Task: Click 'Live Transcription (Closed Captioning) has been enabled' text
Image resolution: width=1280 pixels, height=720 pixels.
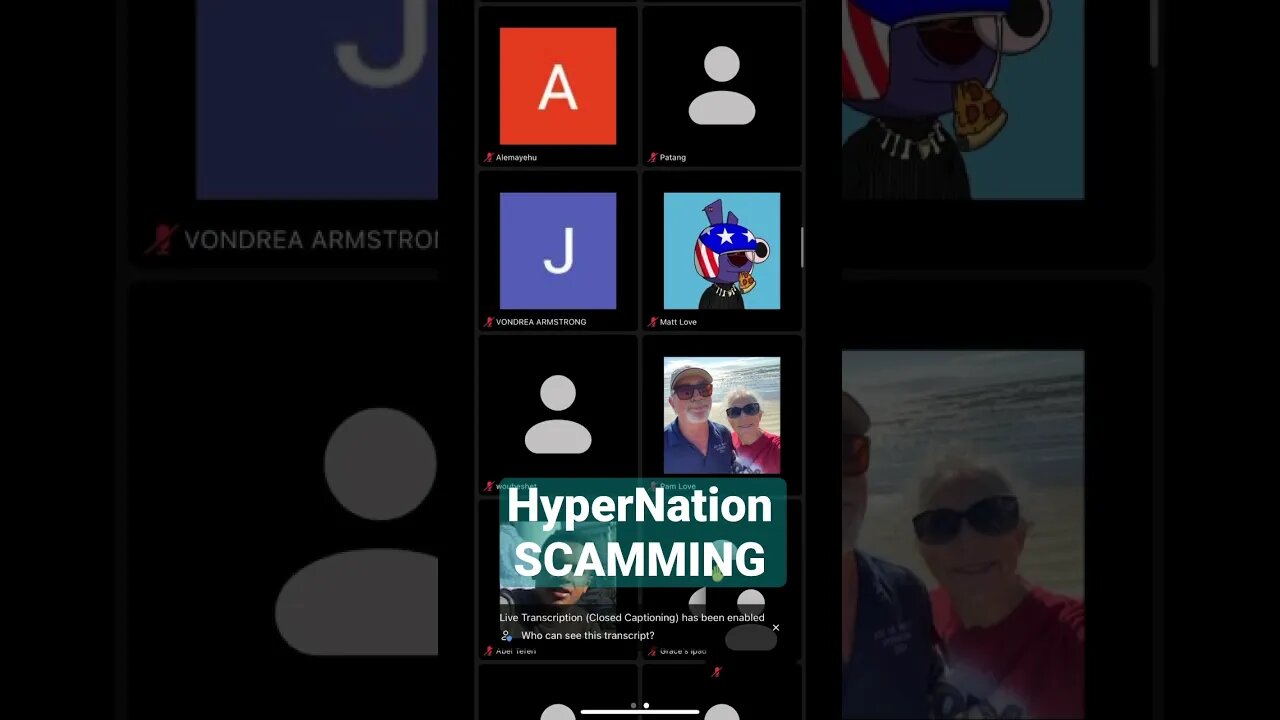Action: (632, 618)
